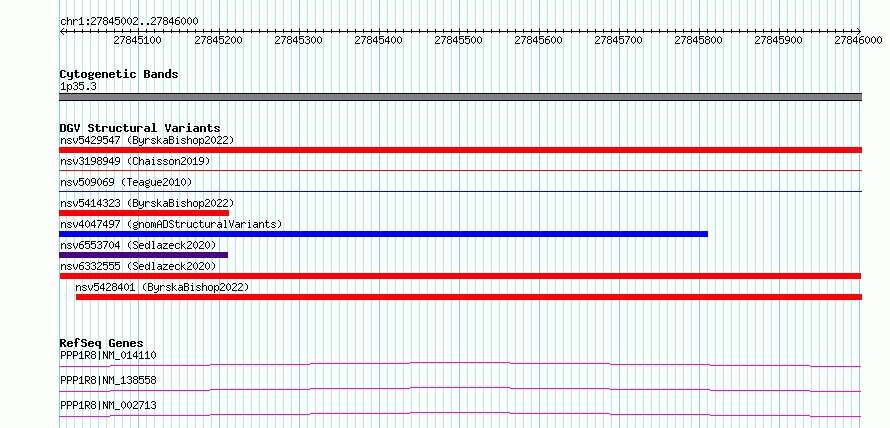Open the PPP1R8|NM_014110 gene label

click(108, 356)
